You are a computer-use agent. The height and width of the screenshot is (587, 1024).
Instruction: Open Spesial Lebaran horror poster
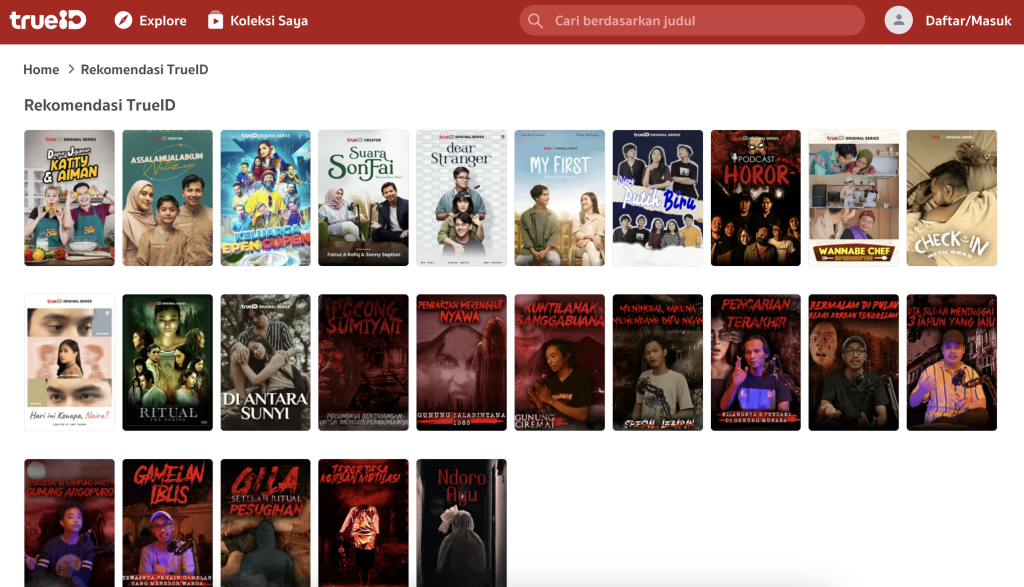point(658,362)
